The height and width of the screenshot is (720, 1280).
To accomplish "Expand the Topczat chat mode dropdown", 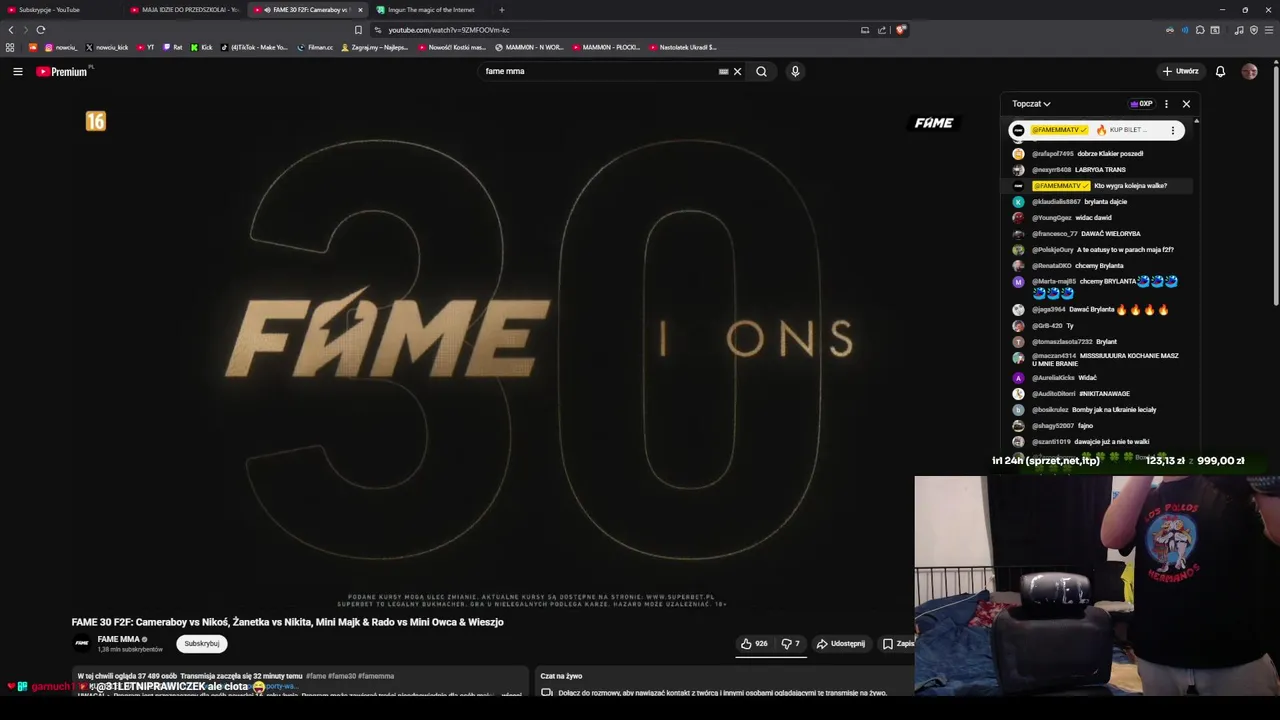I will (x=1031, y=104).
